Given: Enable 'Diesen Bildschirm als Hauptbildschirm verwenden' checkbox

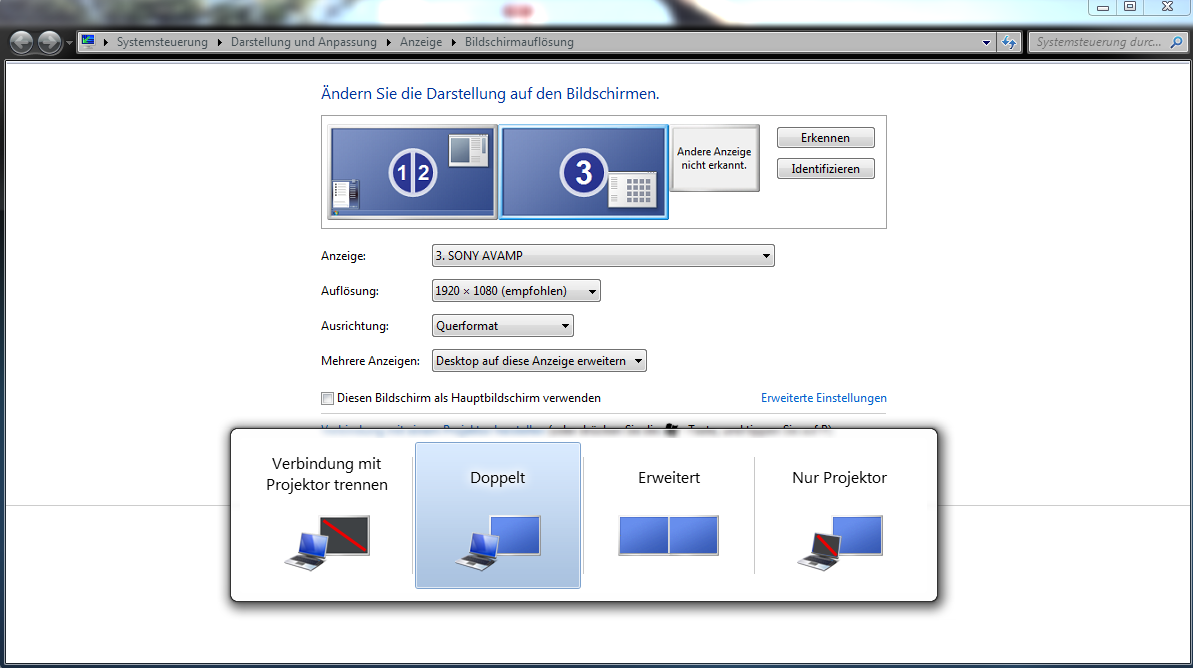Looking at the screenshot, I should 327,398.
